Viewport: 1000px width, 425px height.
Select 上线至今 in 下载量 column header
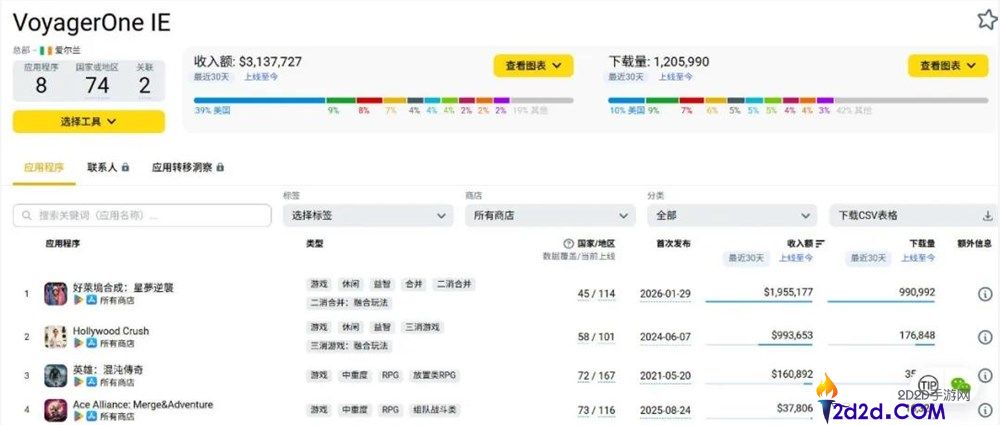918,258
